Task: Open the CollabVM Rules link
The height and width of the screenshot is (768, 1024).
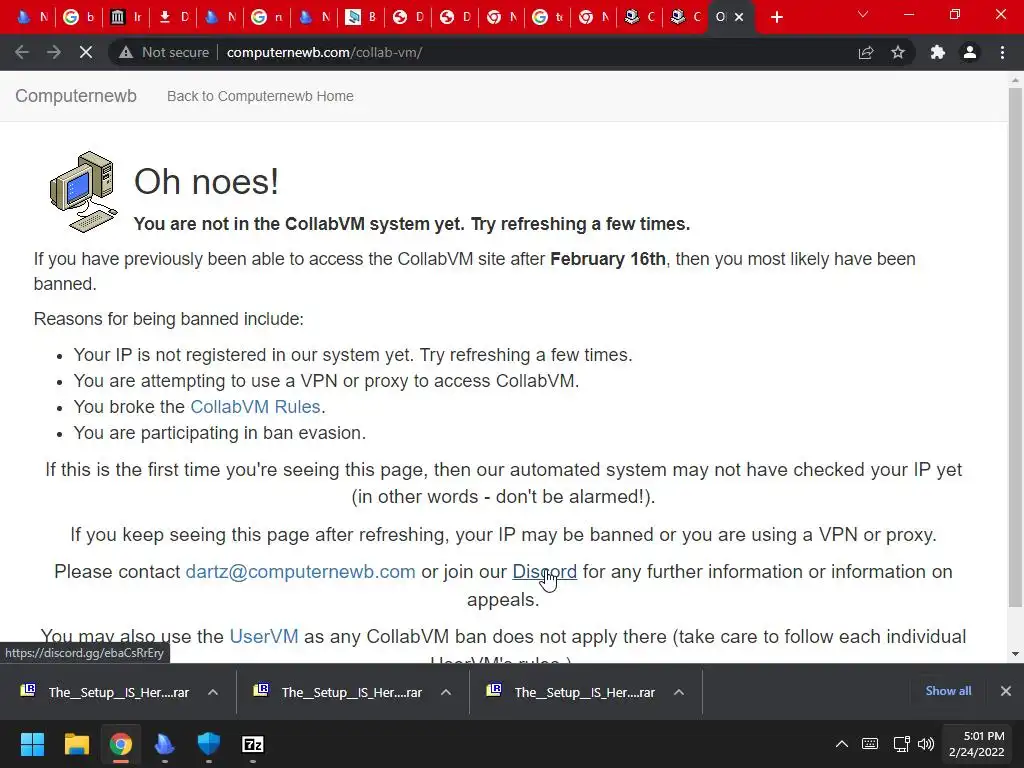Action: [x=255, y=407]
